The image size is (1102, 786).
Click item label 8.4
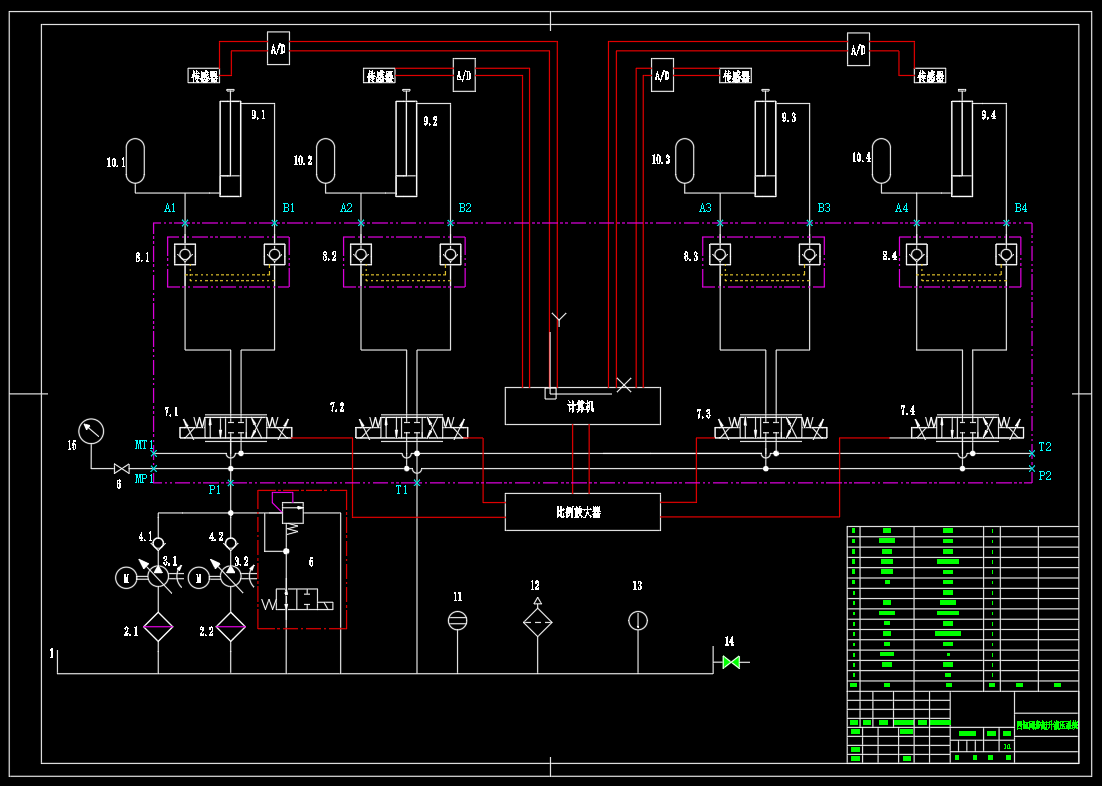click(890, 256)
